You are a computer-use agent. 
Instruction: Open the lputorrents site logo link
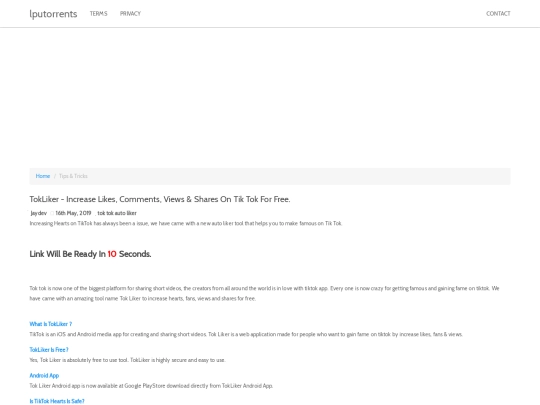tap(53, 14)
